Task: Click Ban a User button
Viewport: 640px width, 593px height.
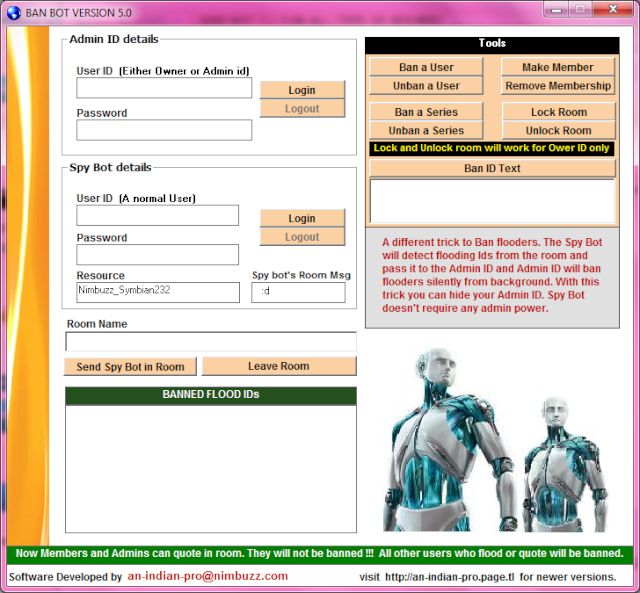Action: coord(426,67)
